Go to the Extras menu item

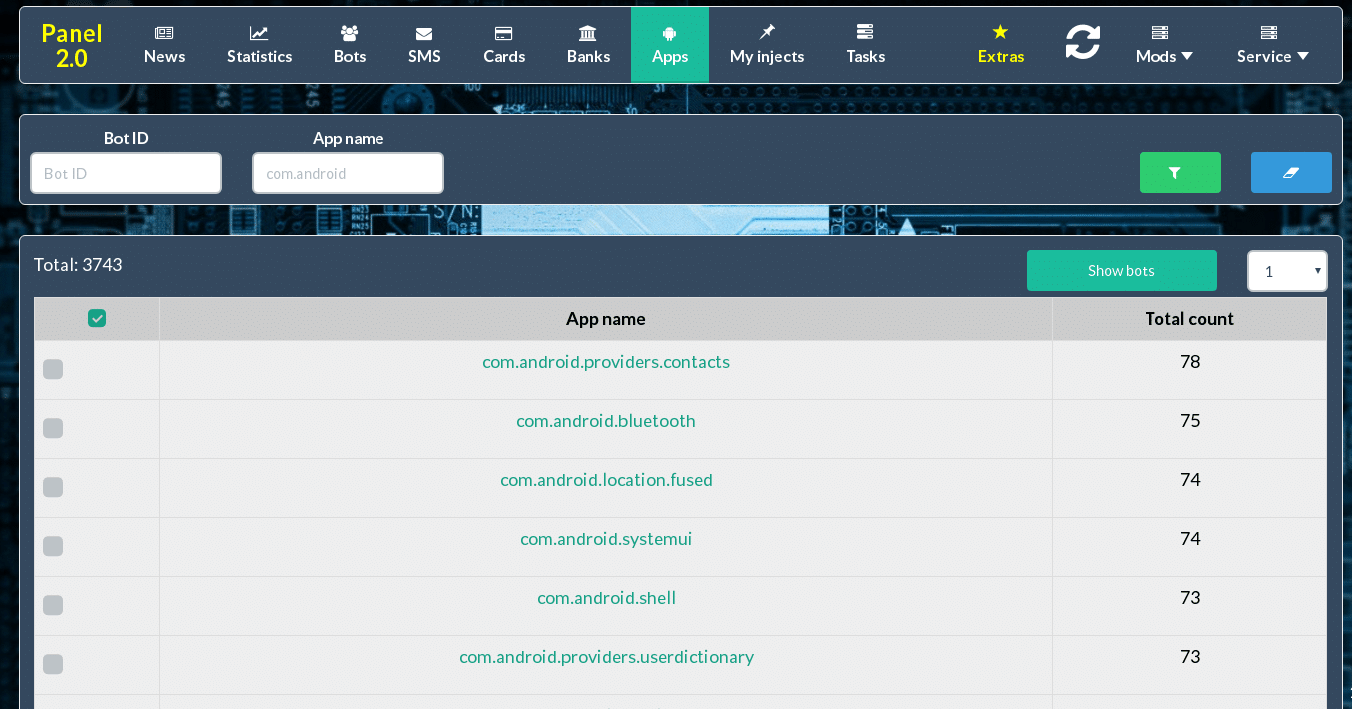click(1000, 45)
